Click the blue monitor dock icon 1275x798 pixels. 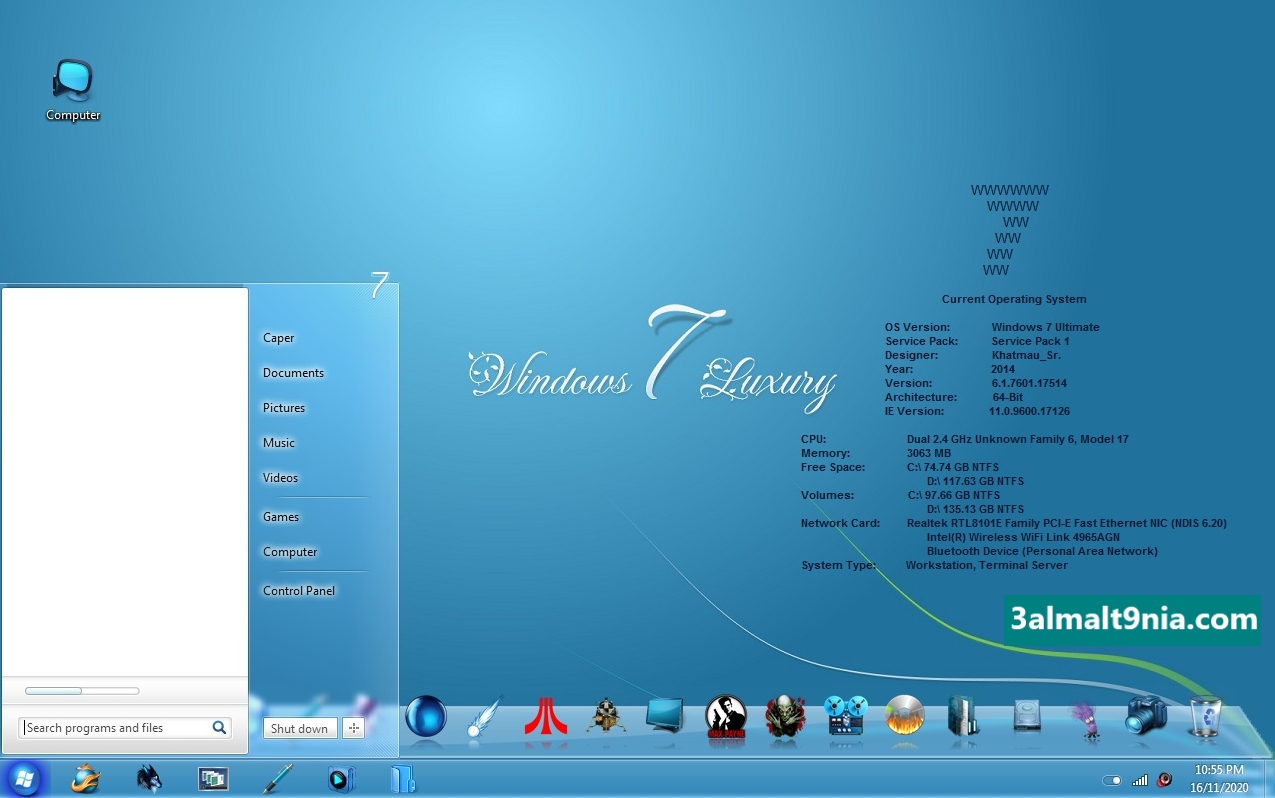tap(665, 716)
